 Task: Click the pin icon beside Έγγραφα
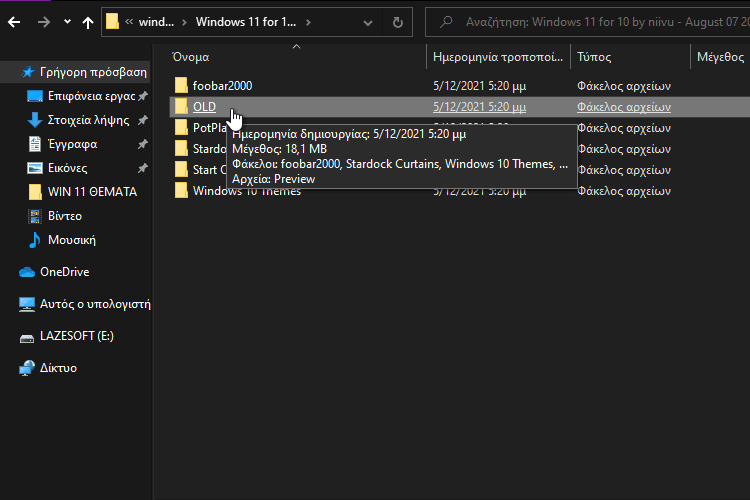143,144
